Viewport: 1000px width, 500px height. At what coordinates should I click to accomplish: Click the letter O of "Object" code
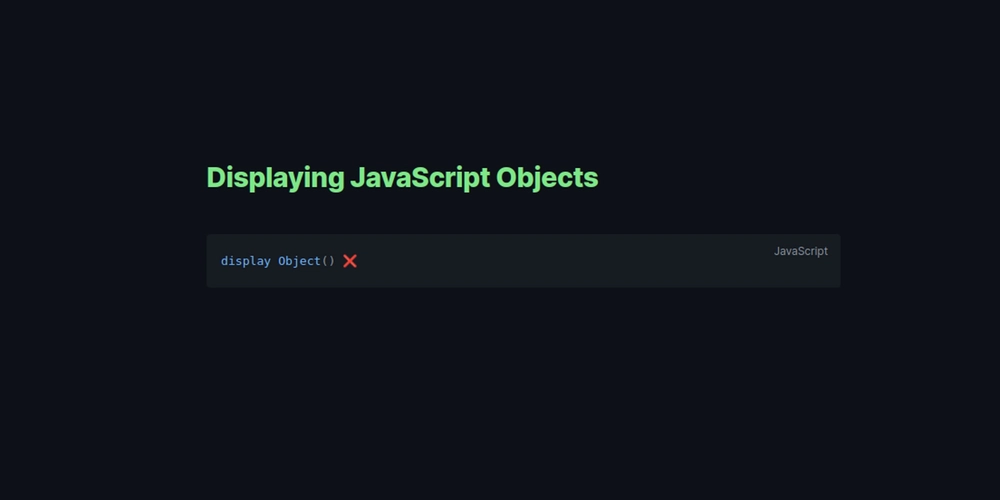click(x=281, y=261)
